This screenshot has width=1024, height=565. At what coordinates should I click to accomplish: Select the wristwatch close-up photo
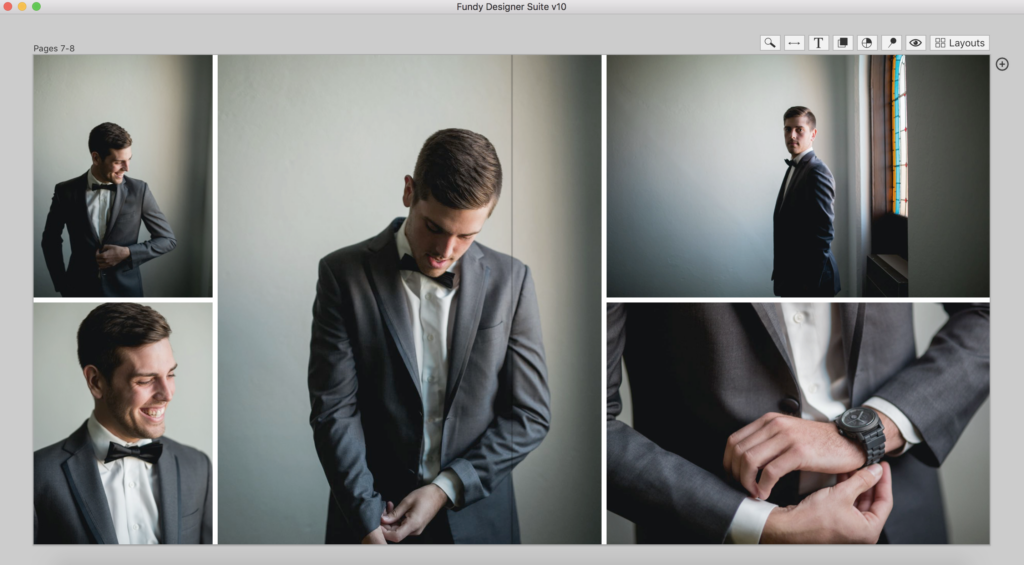tap(798, 423)
